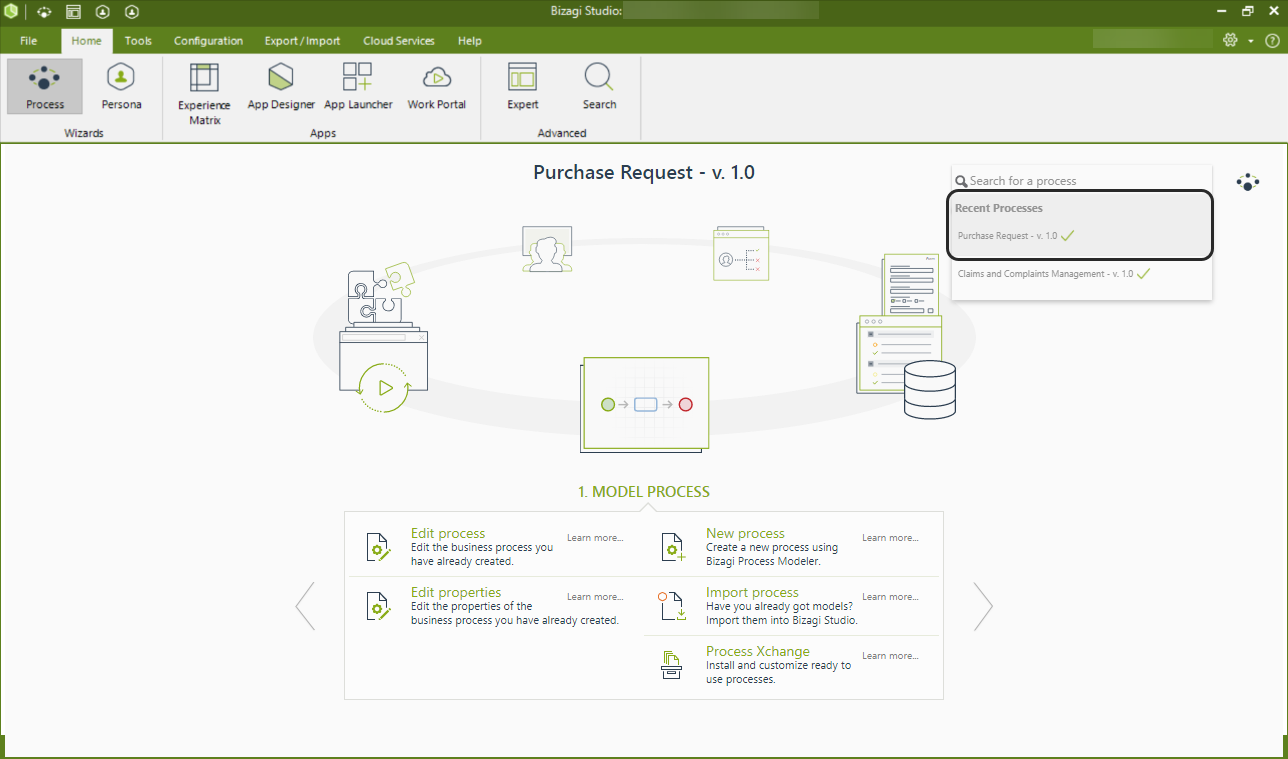1288x759 pixels.
Task: Click the up-arrow circle icon in title bar
Action: pyautogui.click(x=102, y=12)
